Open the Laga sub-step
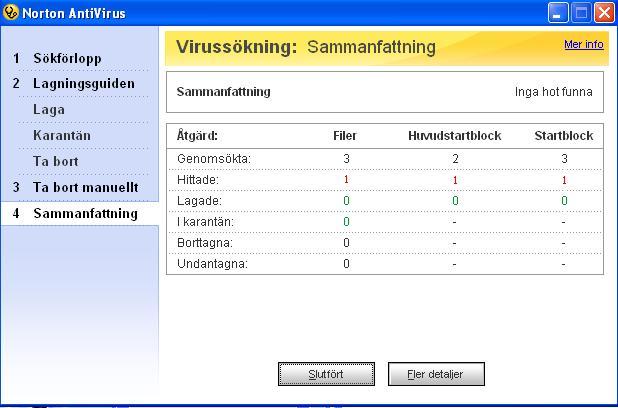 (x=49, y=110)
